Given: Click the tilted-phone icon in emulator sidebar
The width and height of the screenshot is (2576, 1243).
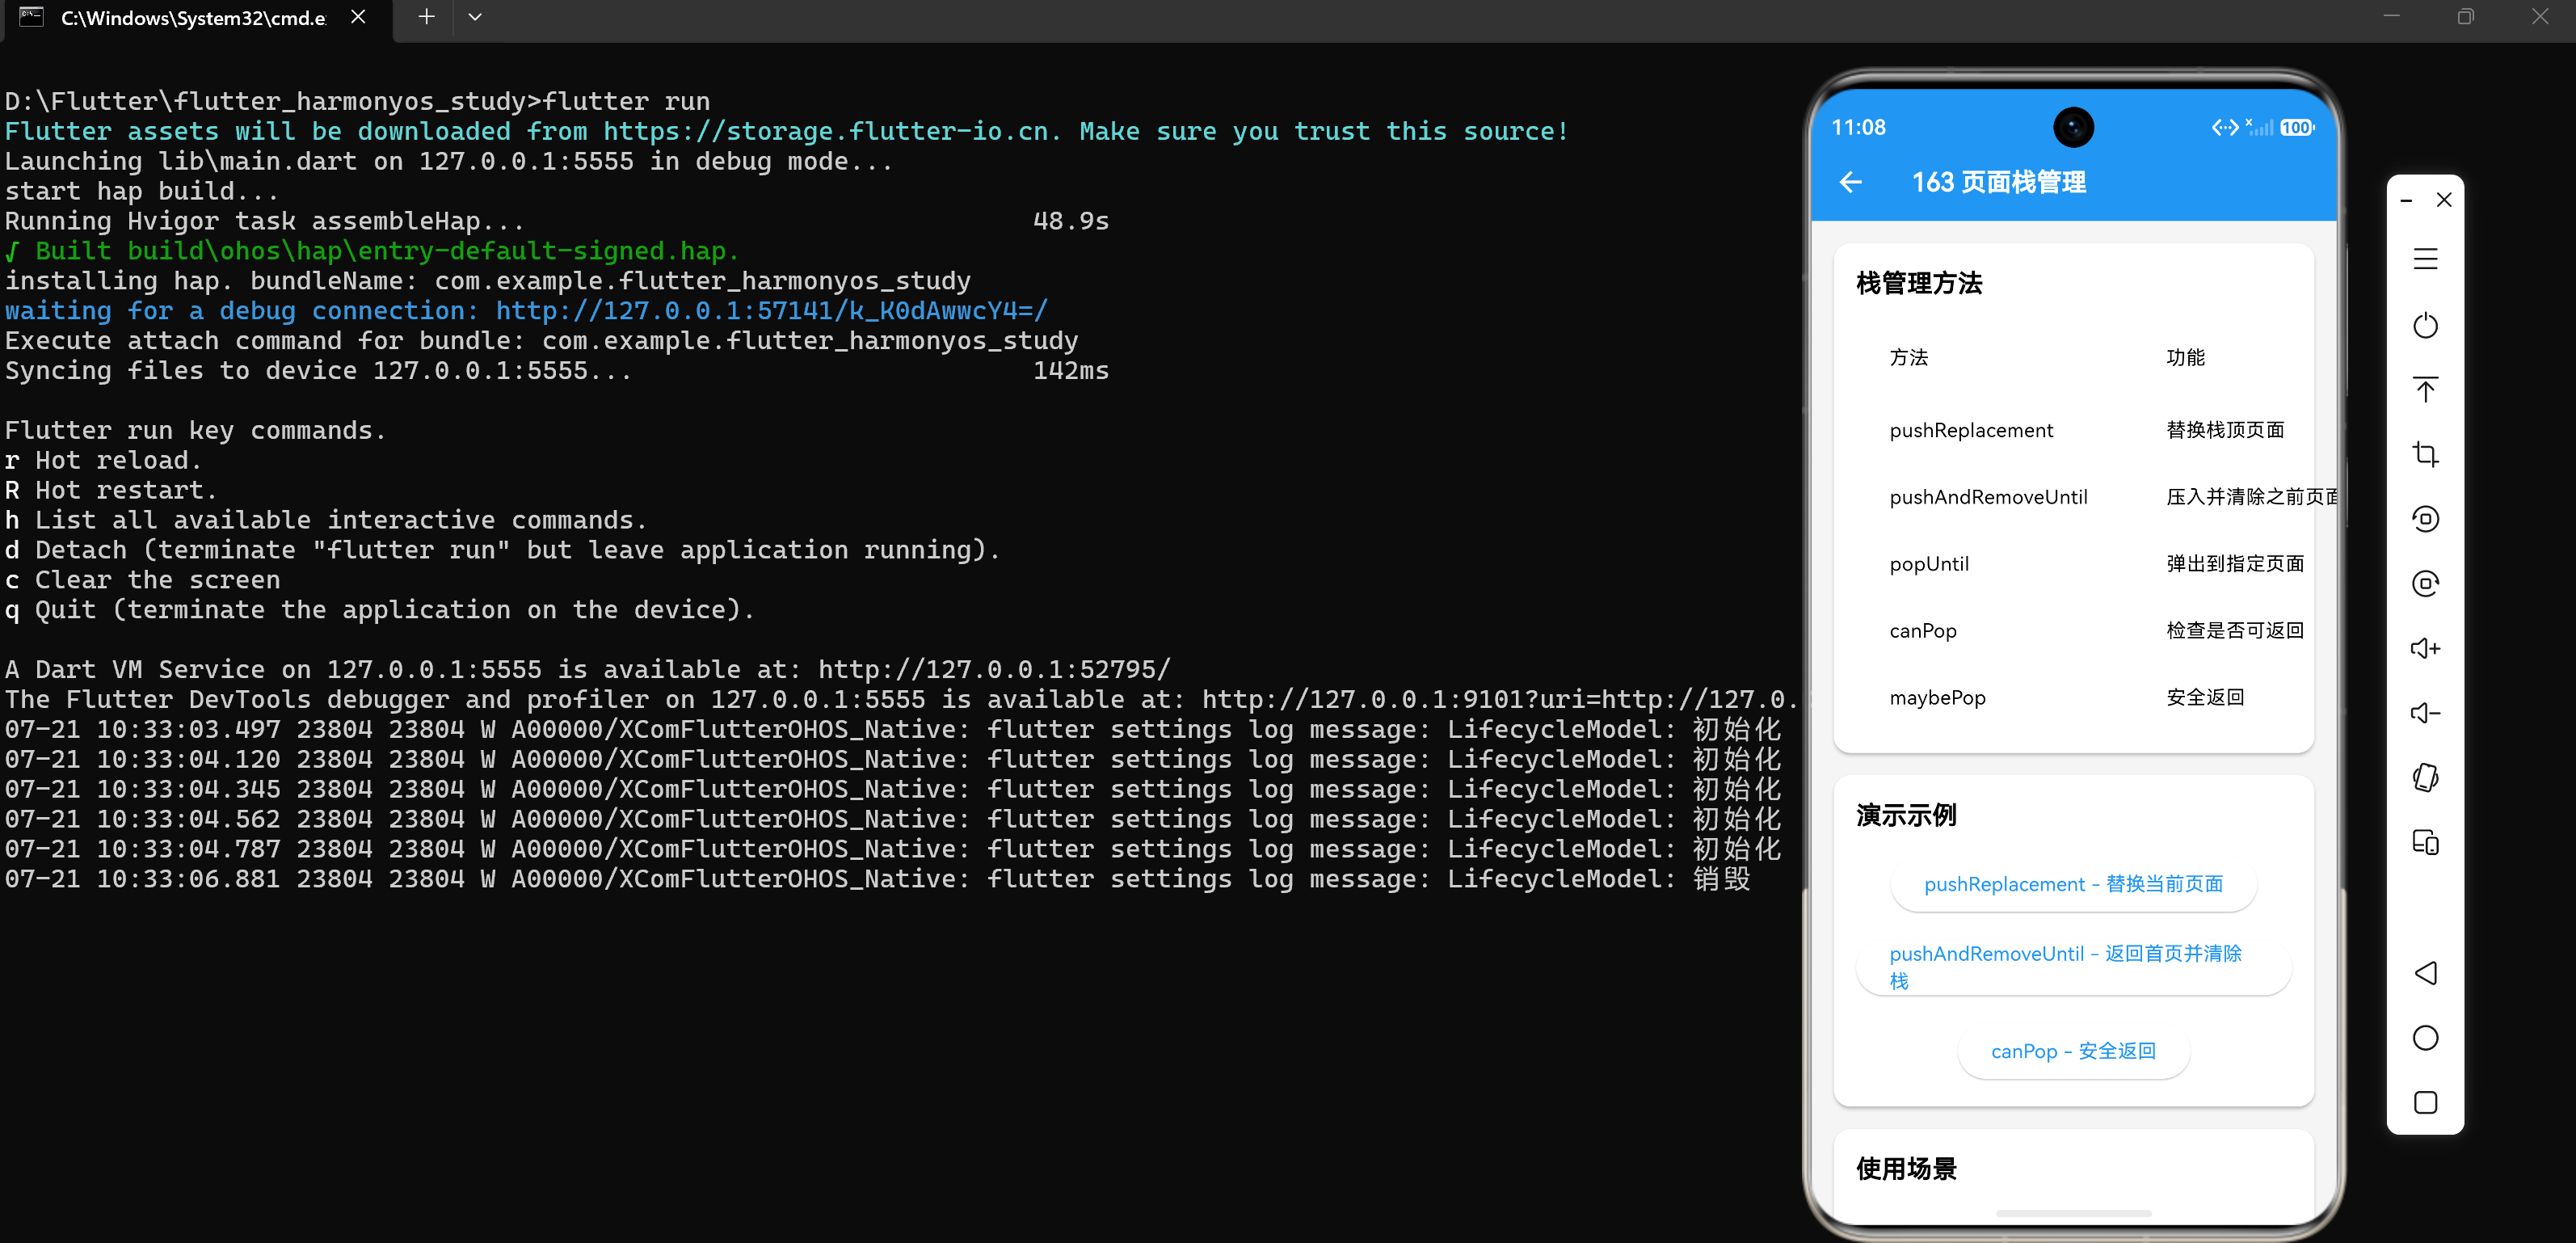Looking at the screenshot, I should point(2425,777).
